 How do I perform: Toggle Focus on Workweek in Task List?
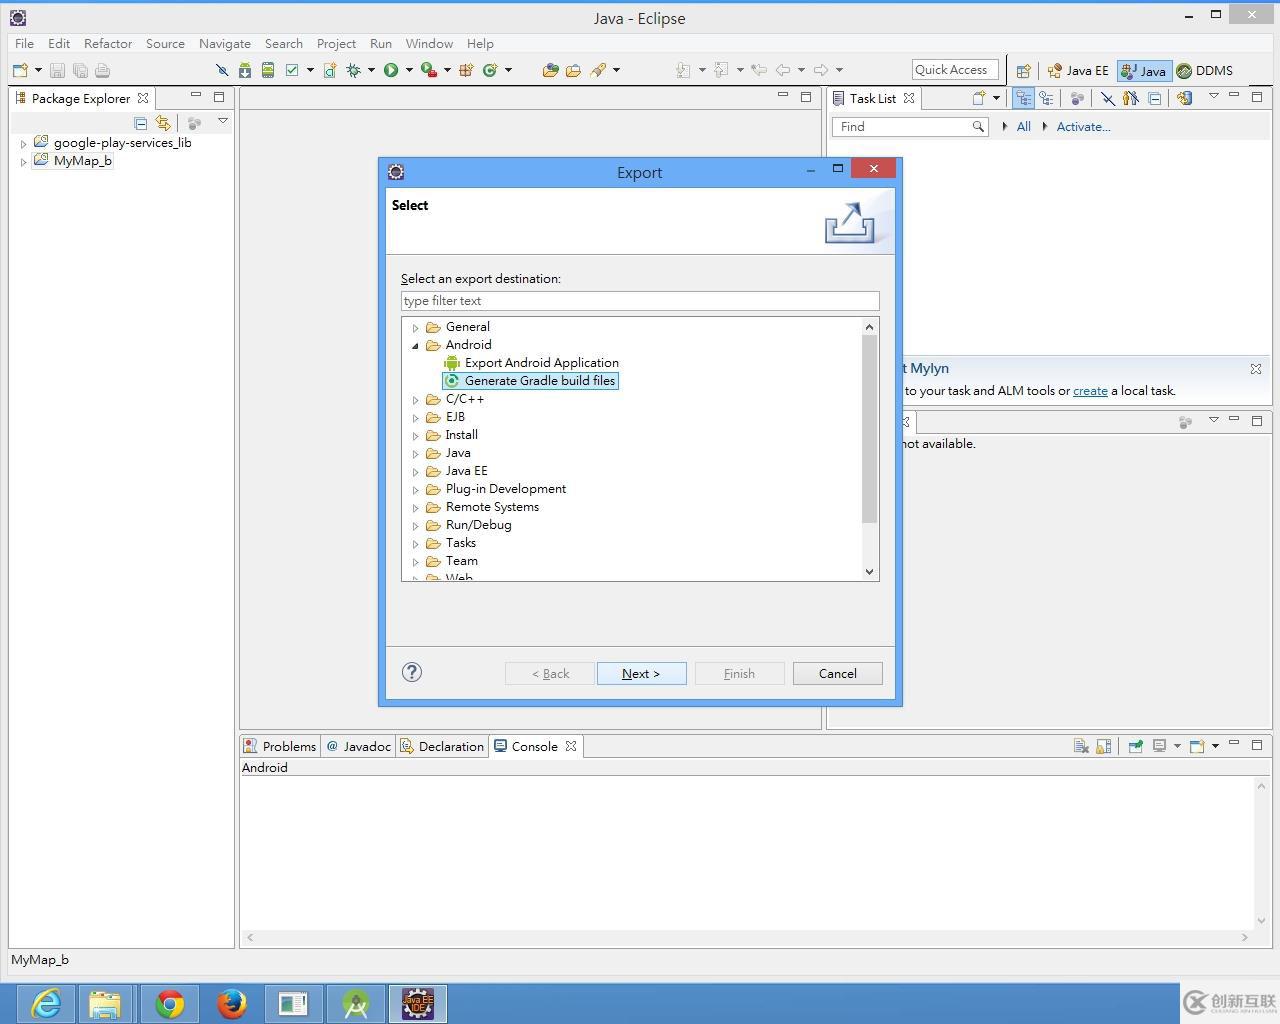click(x=1077, y=98)
